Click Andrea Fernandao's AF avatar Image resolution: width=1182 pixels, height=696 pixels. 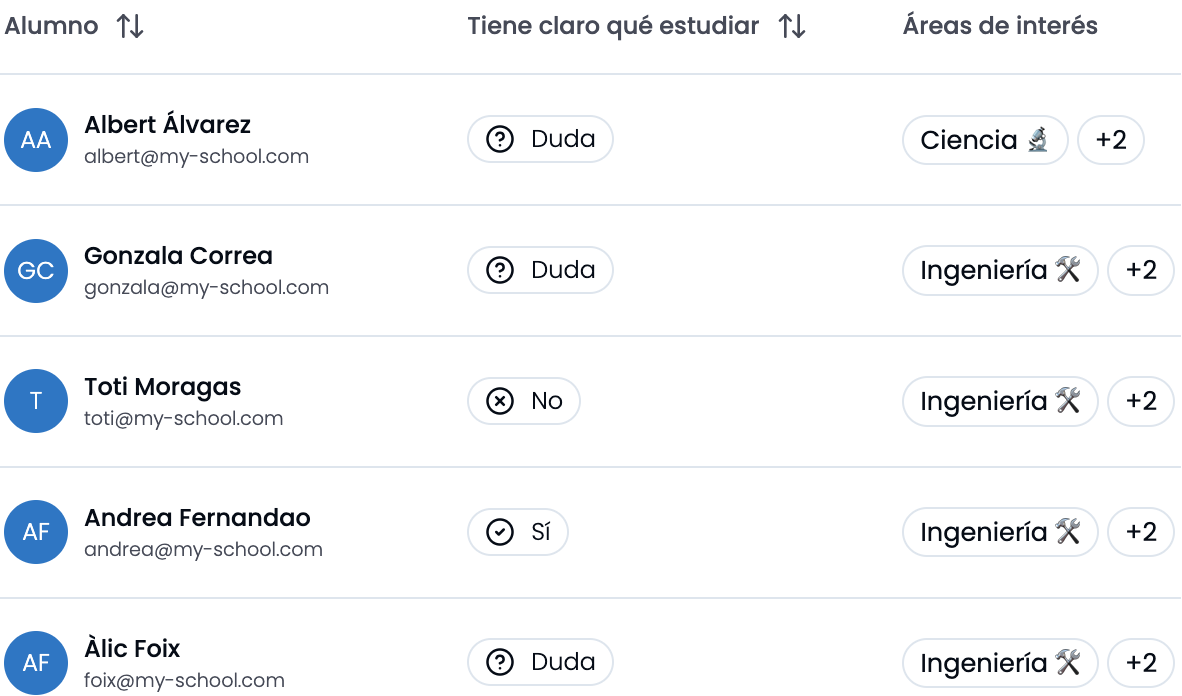pos(36,532)
